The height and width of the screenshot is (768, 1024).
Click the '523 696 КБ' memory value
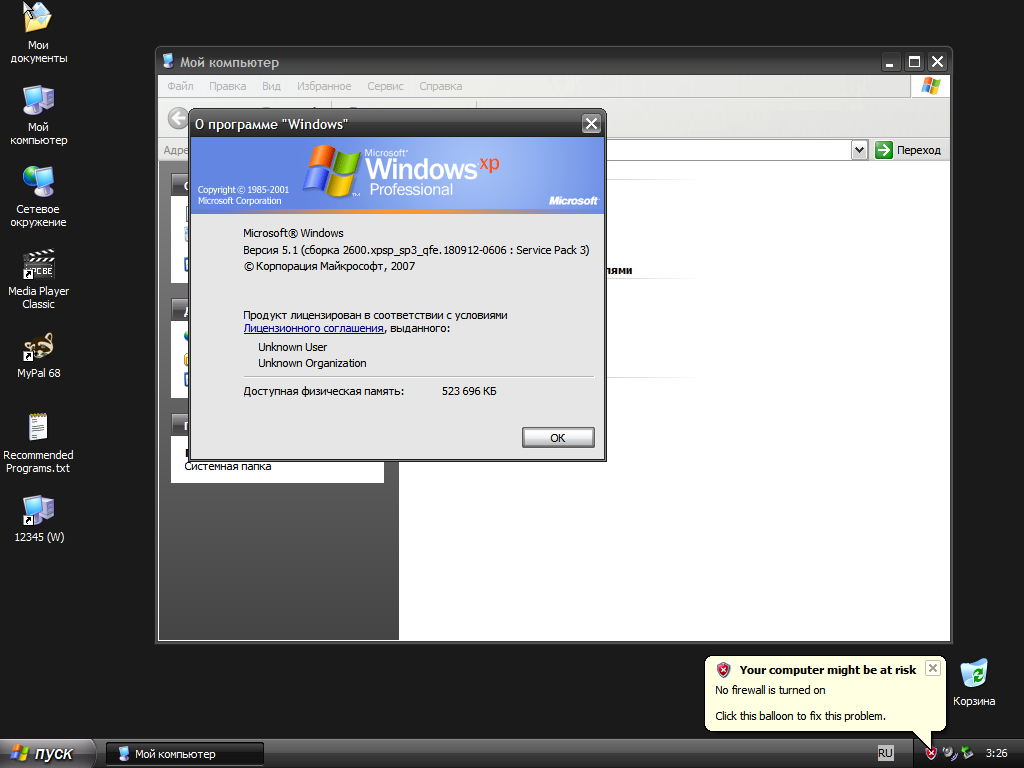(469, 391)
